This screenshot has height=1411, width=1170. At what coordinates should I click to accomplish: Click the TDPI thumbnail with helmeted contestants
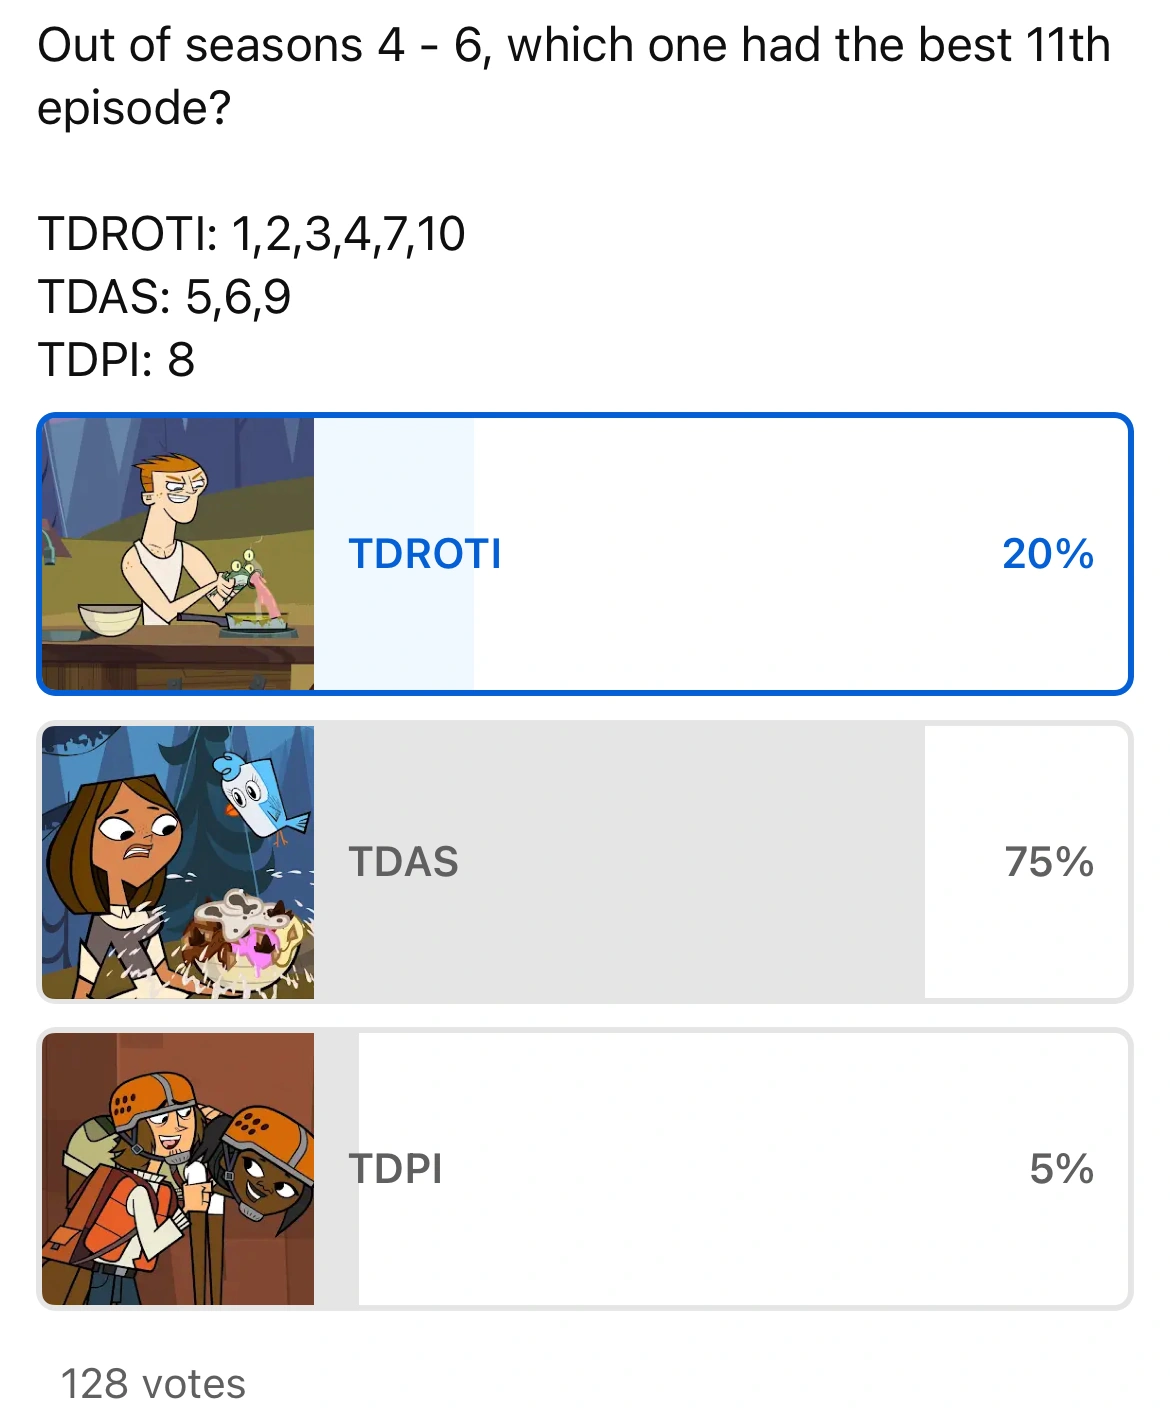[178, 1169]
